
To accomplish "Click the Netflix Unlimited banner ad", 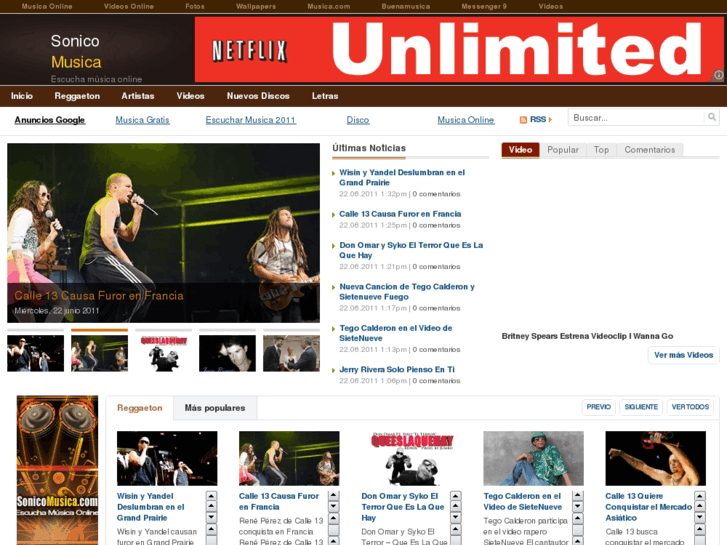I will [459, 50].
